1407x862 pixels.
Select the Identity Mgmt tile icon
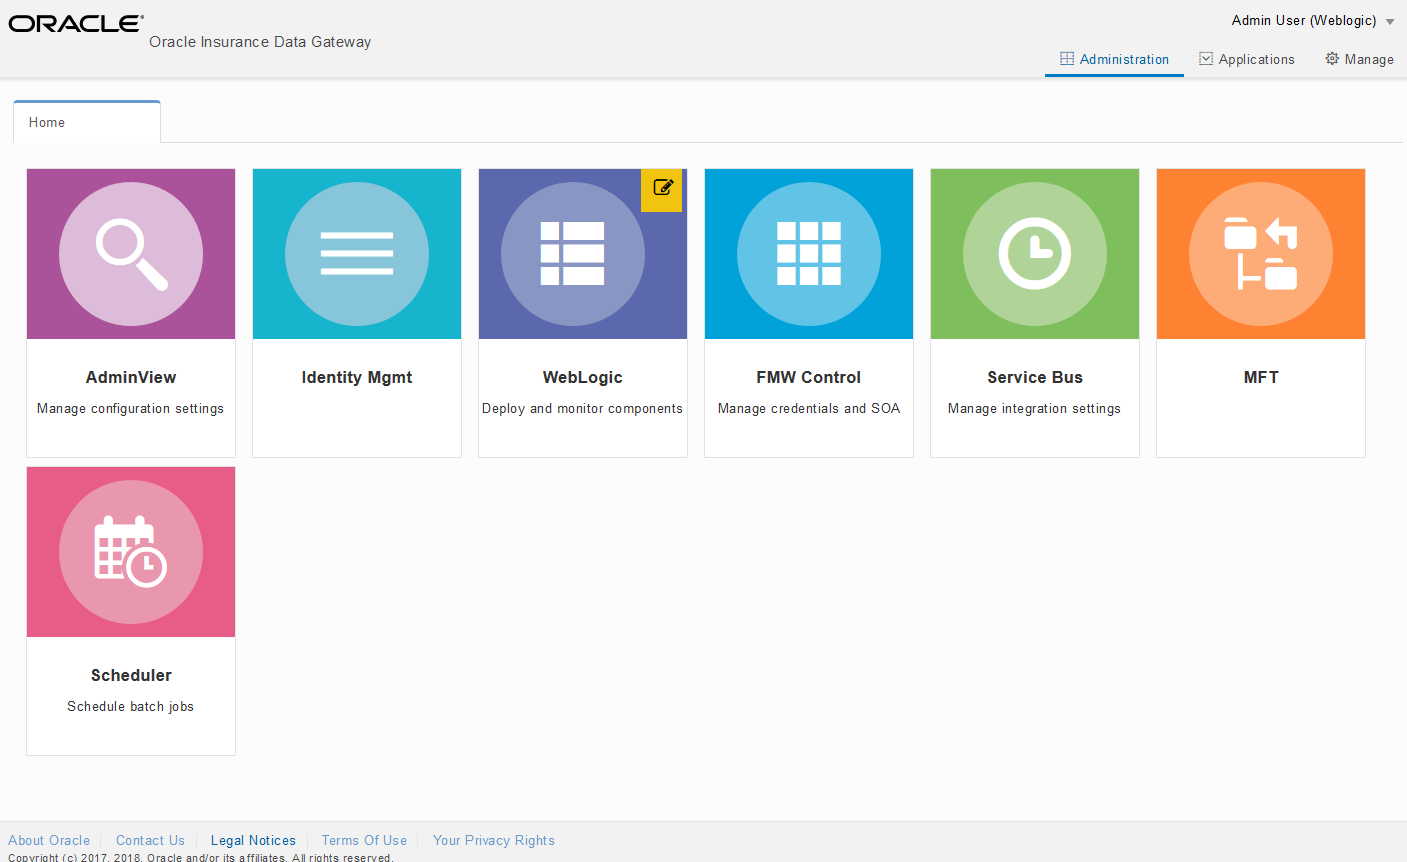pos(356,253)
